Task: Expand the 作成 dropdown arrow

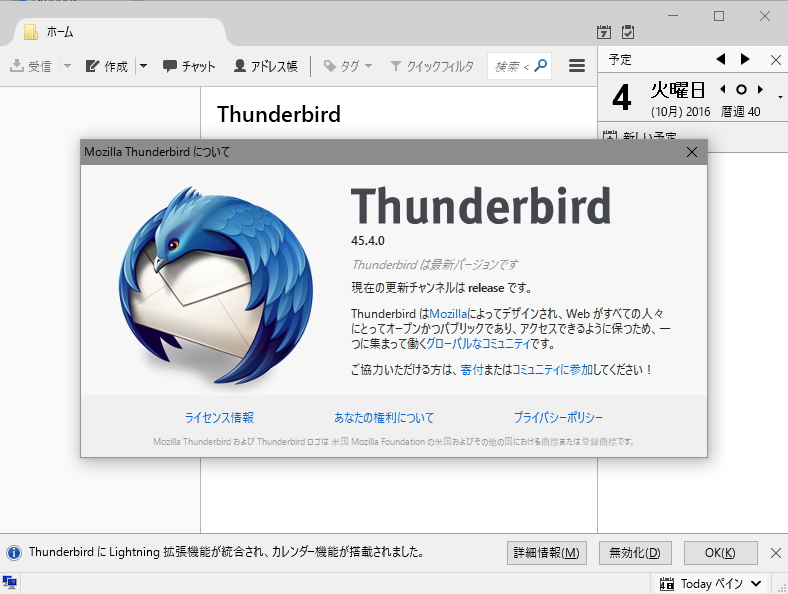Action: 143,66
